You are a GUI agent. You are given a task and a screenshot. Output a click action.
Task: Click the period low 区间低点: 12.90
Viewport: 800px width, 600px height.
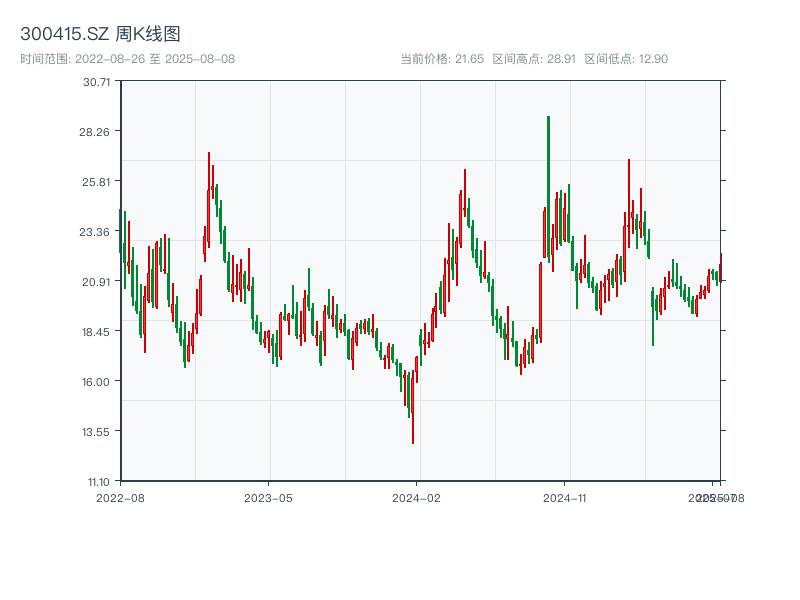(x=626, y=59)
